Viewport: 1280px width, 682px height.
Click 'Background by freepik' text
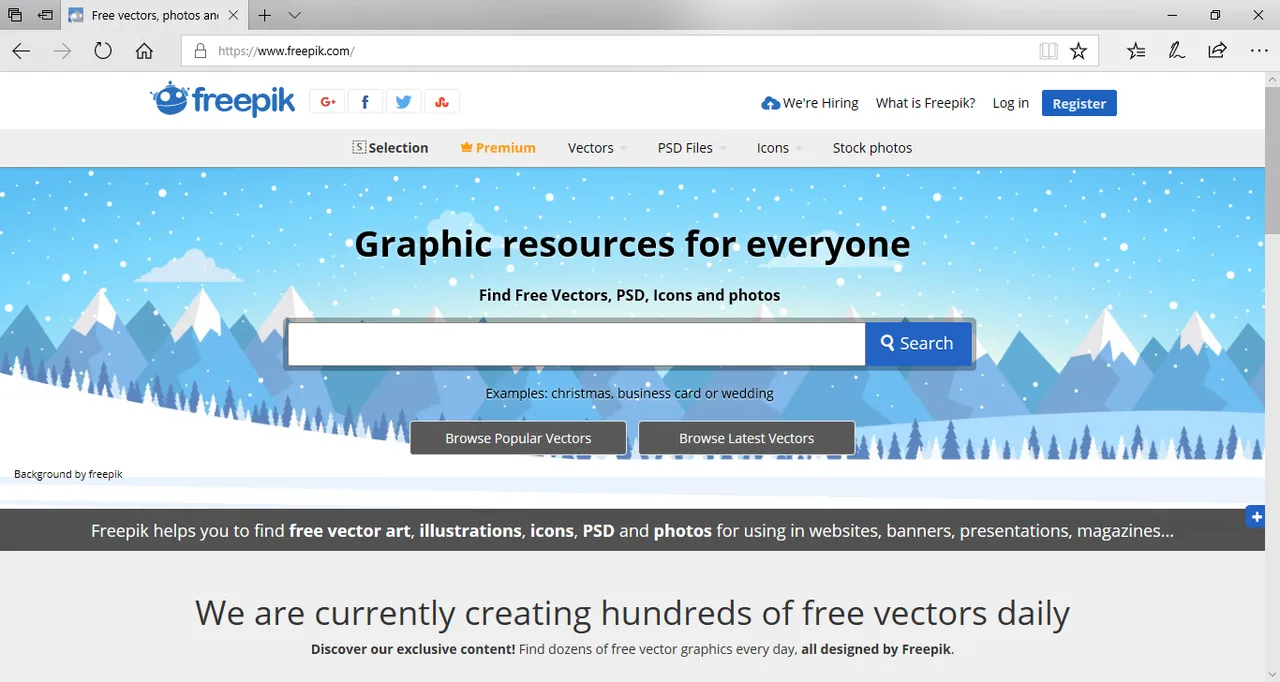coord(68,474)
